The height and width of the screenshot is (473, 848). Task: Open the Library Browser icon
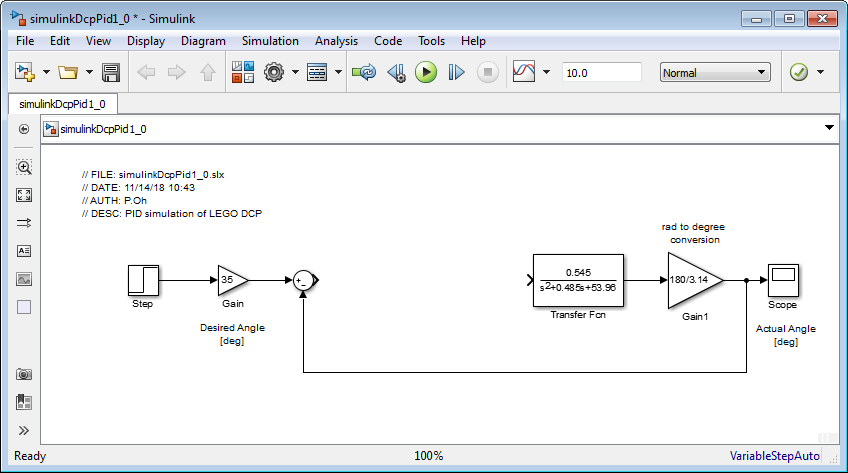(243, 72)
